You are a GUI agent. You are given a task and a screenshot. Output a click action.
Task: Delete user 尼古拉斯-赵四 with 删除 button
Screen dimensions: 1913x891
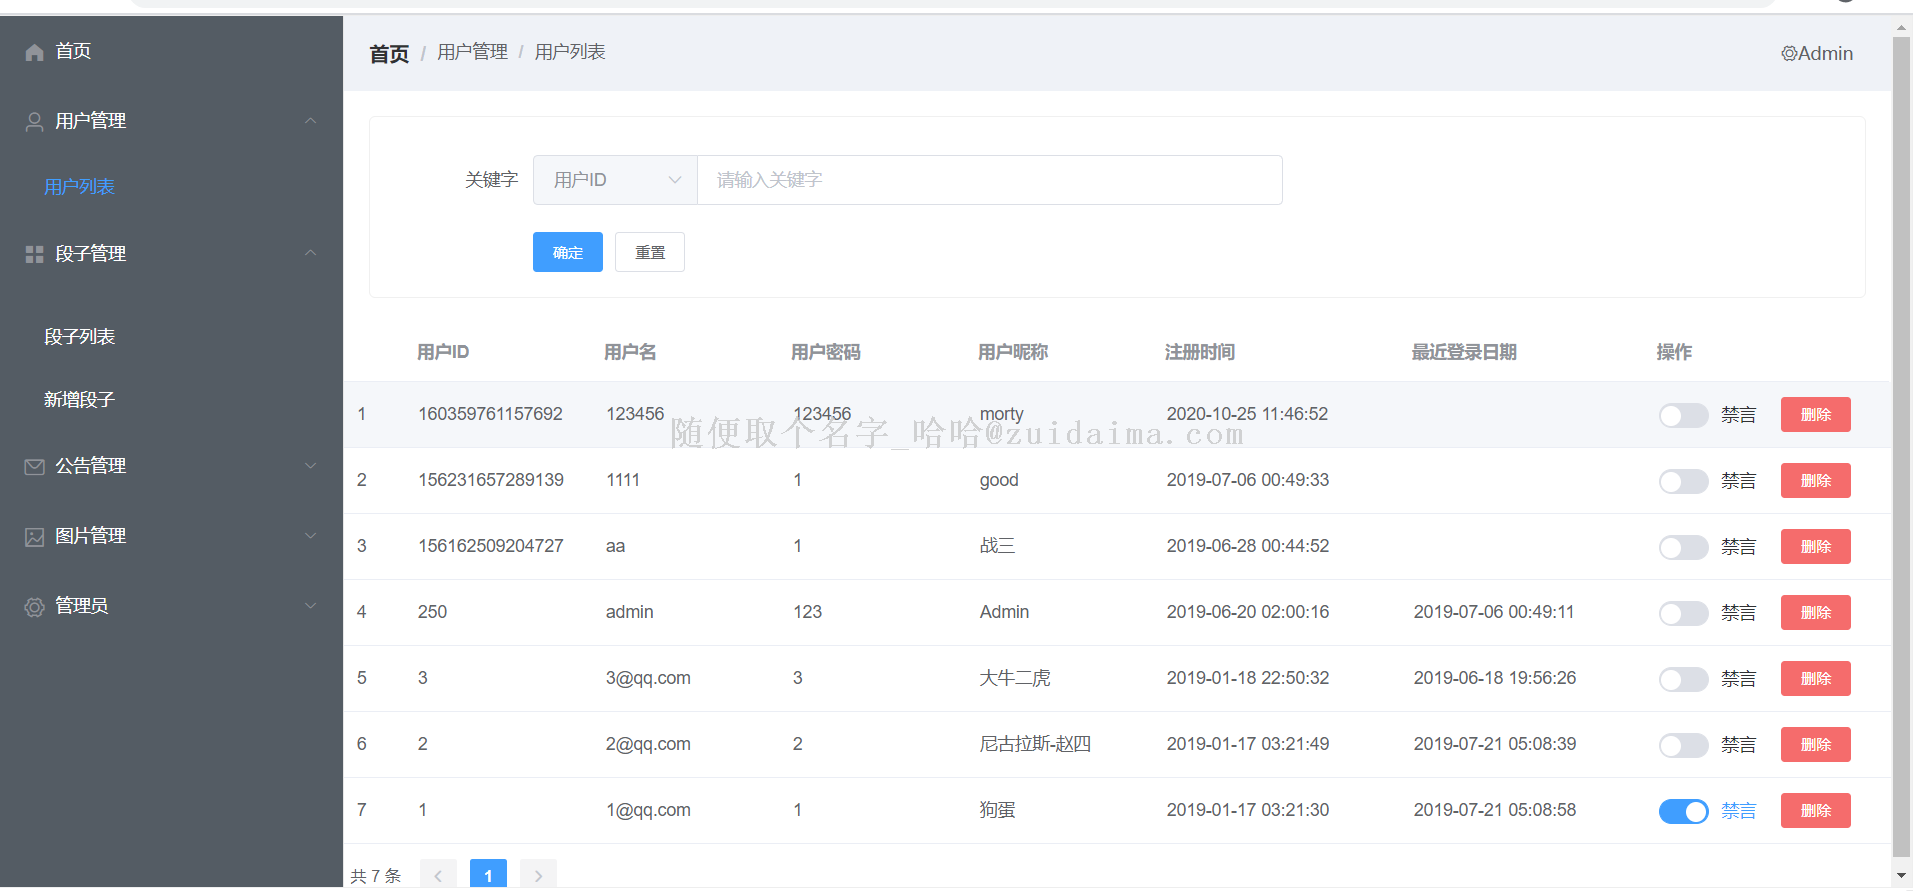coord(1815,745)
